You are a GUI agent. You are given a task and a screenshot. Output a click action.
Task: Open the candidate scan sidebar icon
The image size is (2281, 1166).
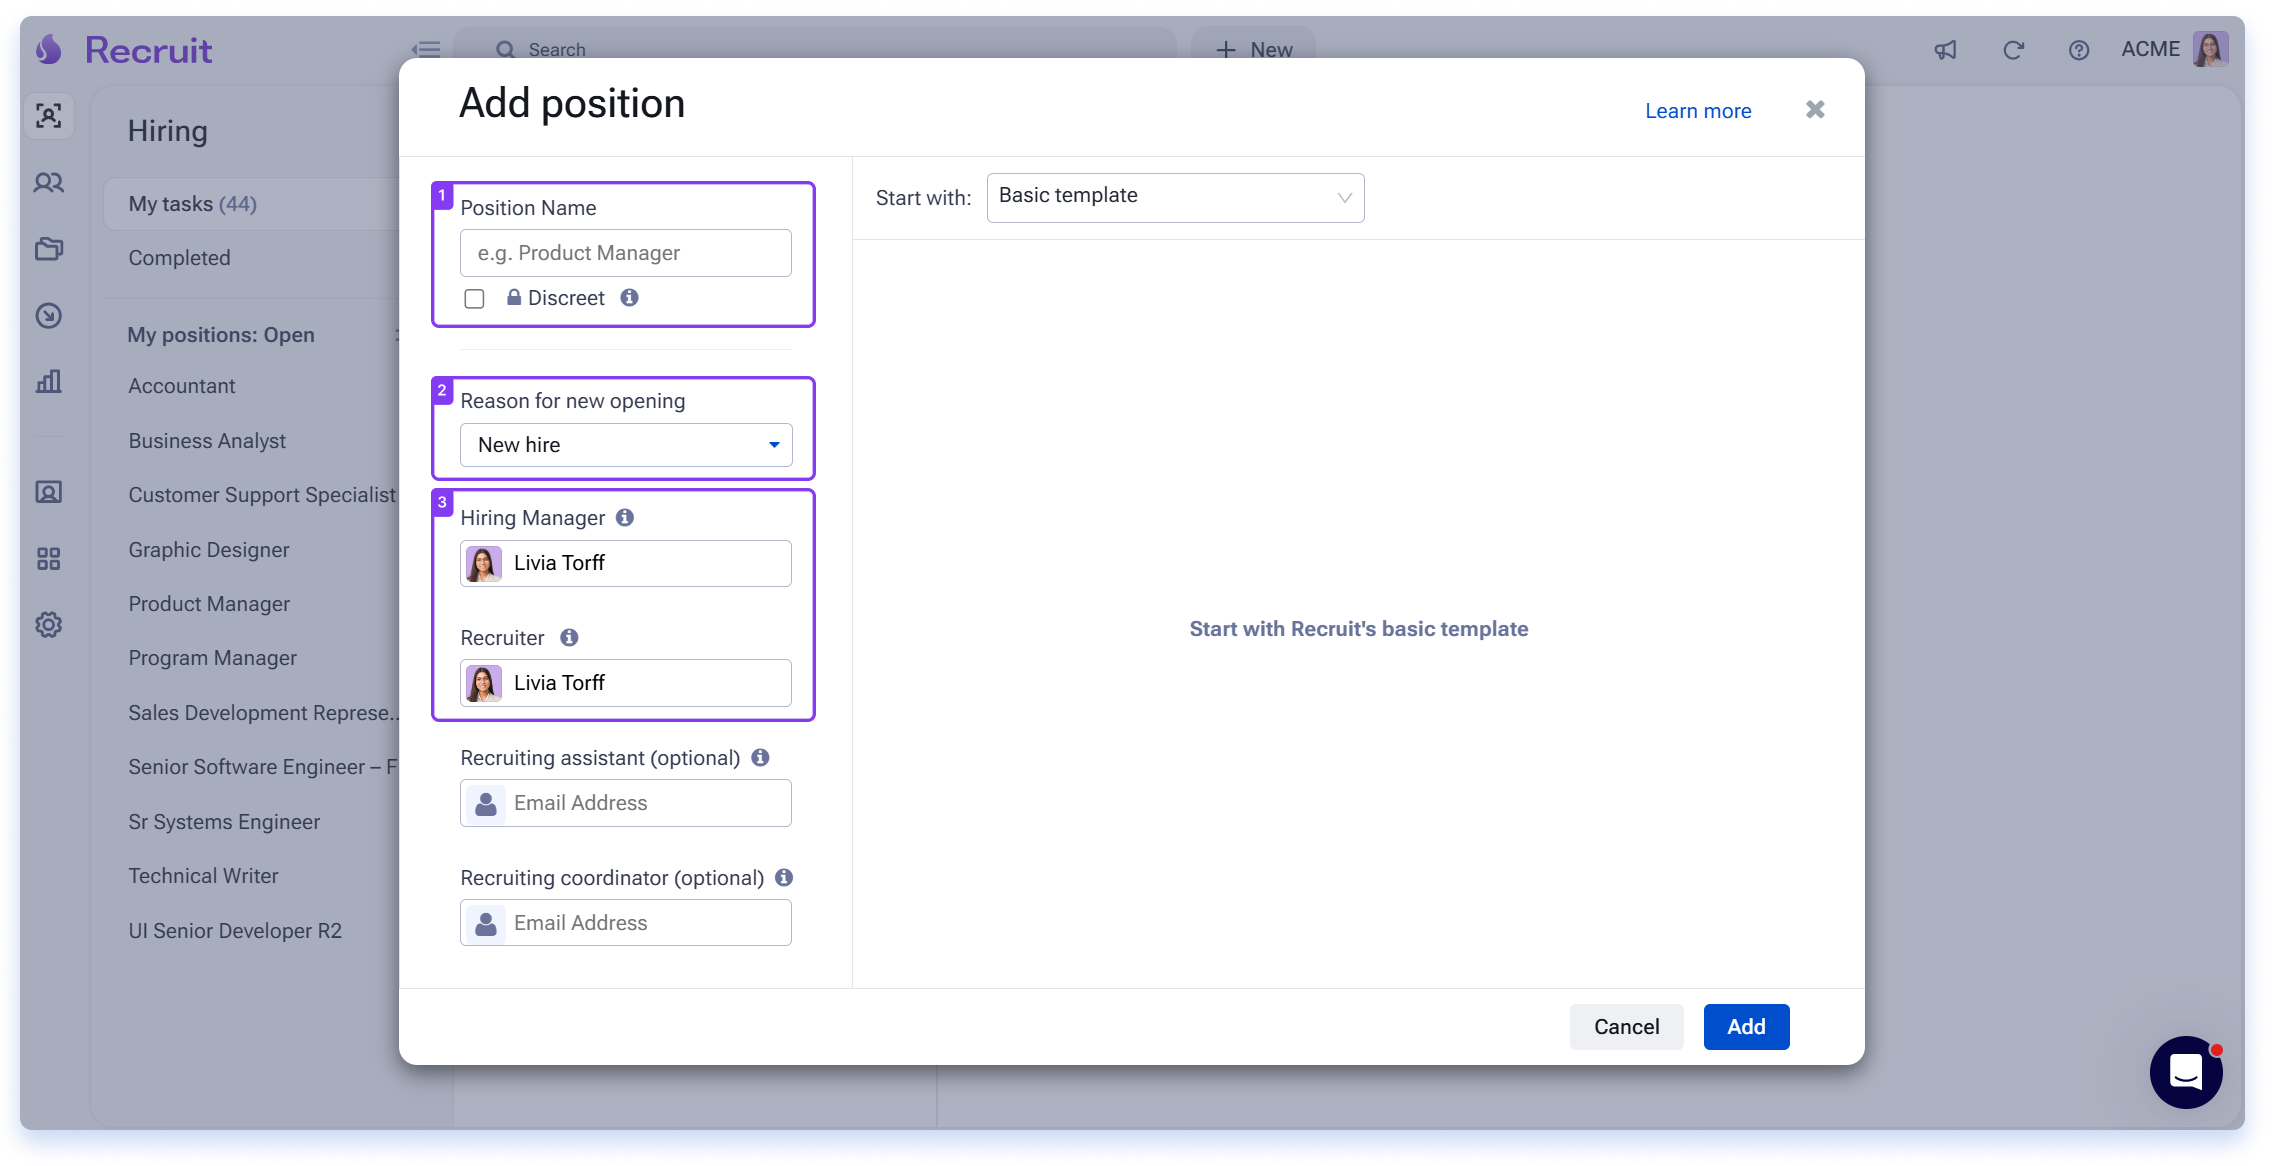(x=48, y=116)
